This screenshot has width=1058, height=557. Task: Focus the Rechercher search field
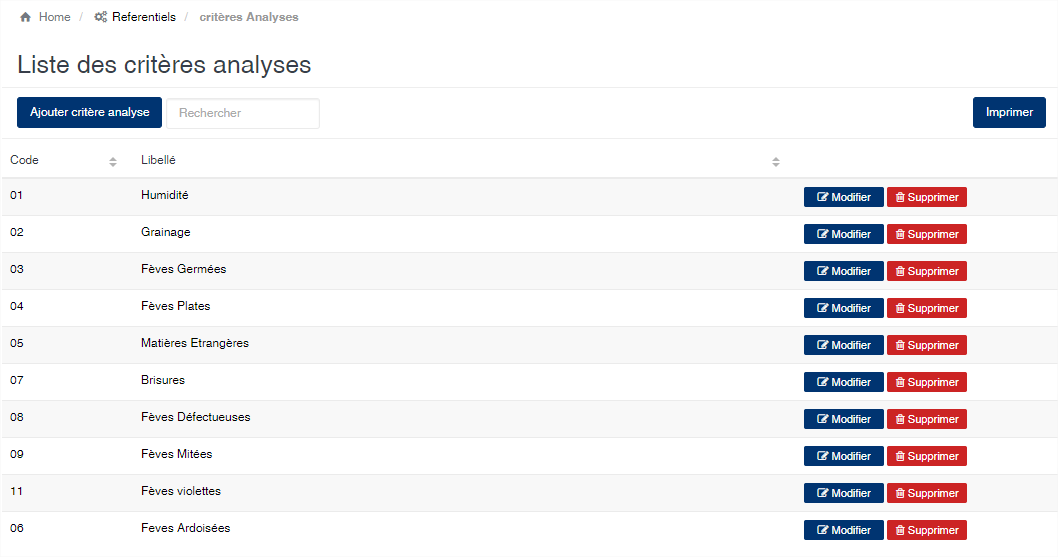(243, 113)
